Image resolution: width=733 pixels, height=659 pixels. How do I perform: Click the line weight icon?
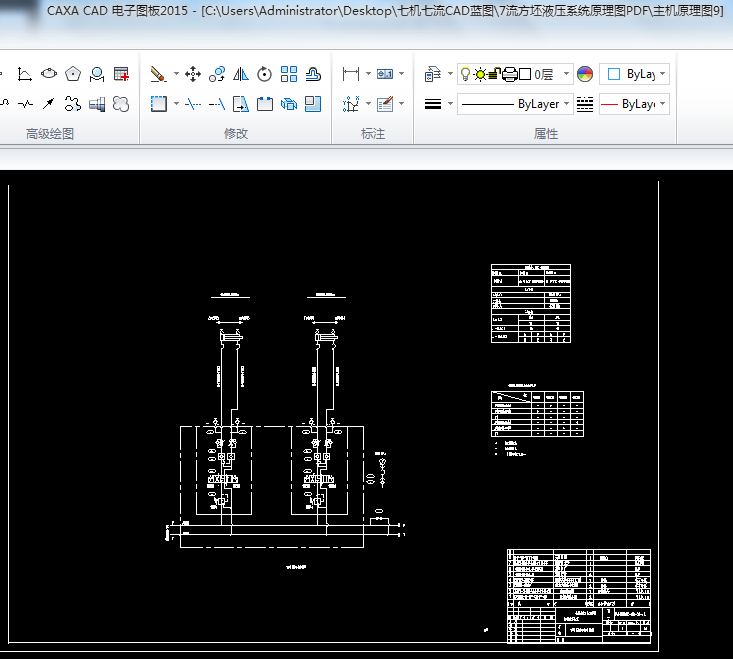[x=433, y=104]
